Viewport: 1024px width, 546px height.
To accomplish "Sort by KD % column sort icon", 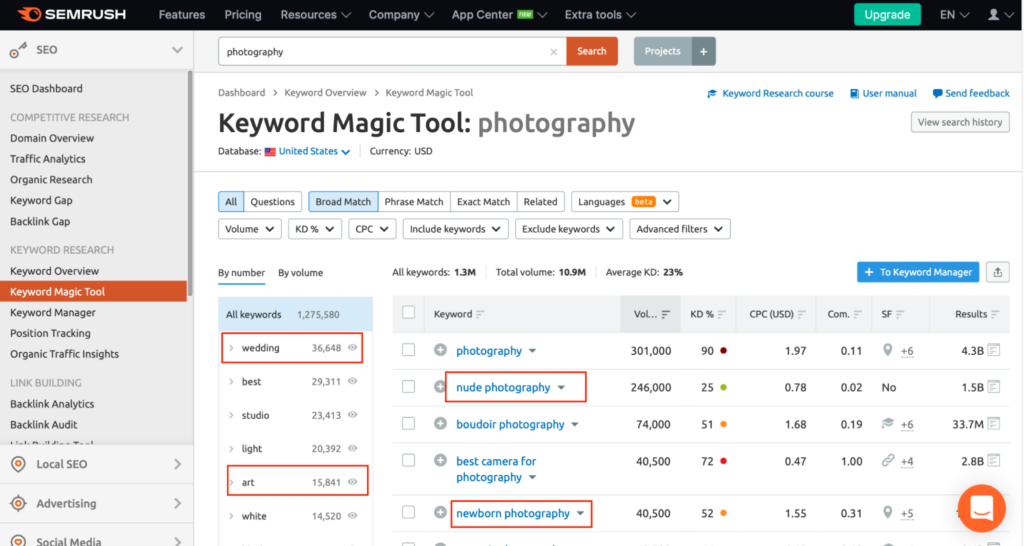I will point(722,314).
